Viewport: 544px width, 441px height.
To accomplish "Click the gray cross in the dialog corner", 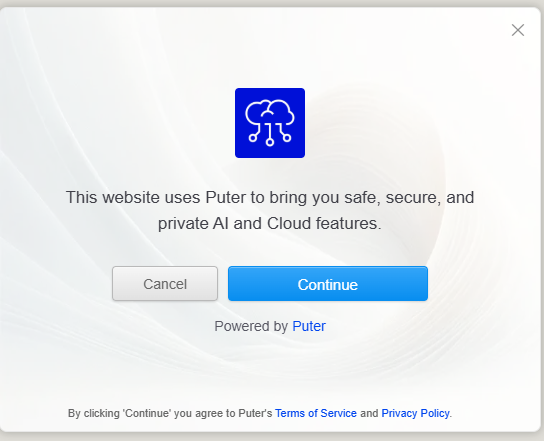I will coord(518,30).
